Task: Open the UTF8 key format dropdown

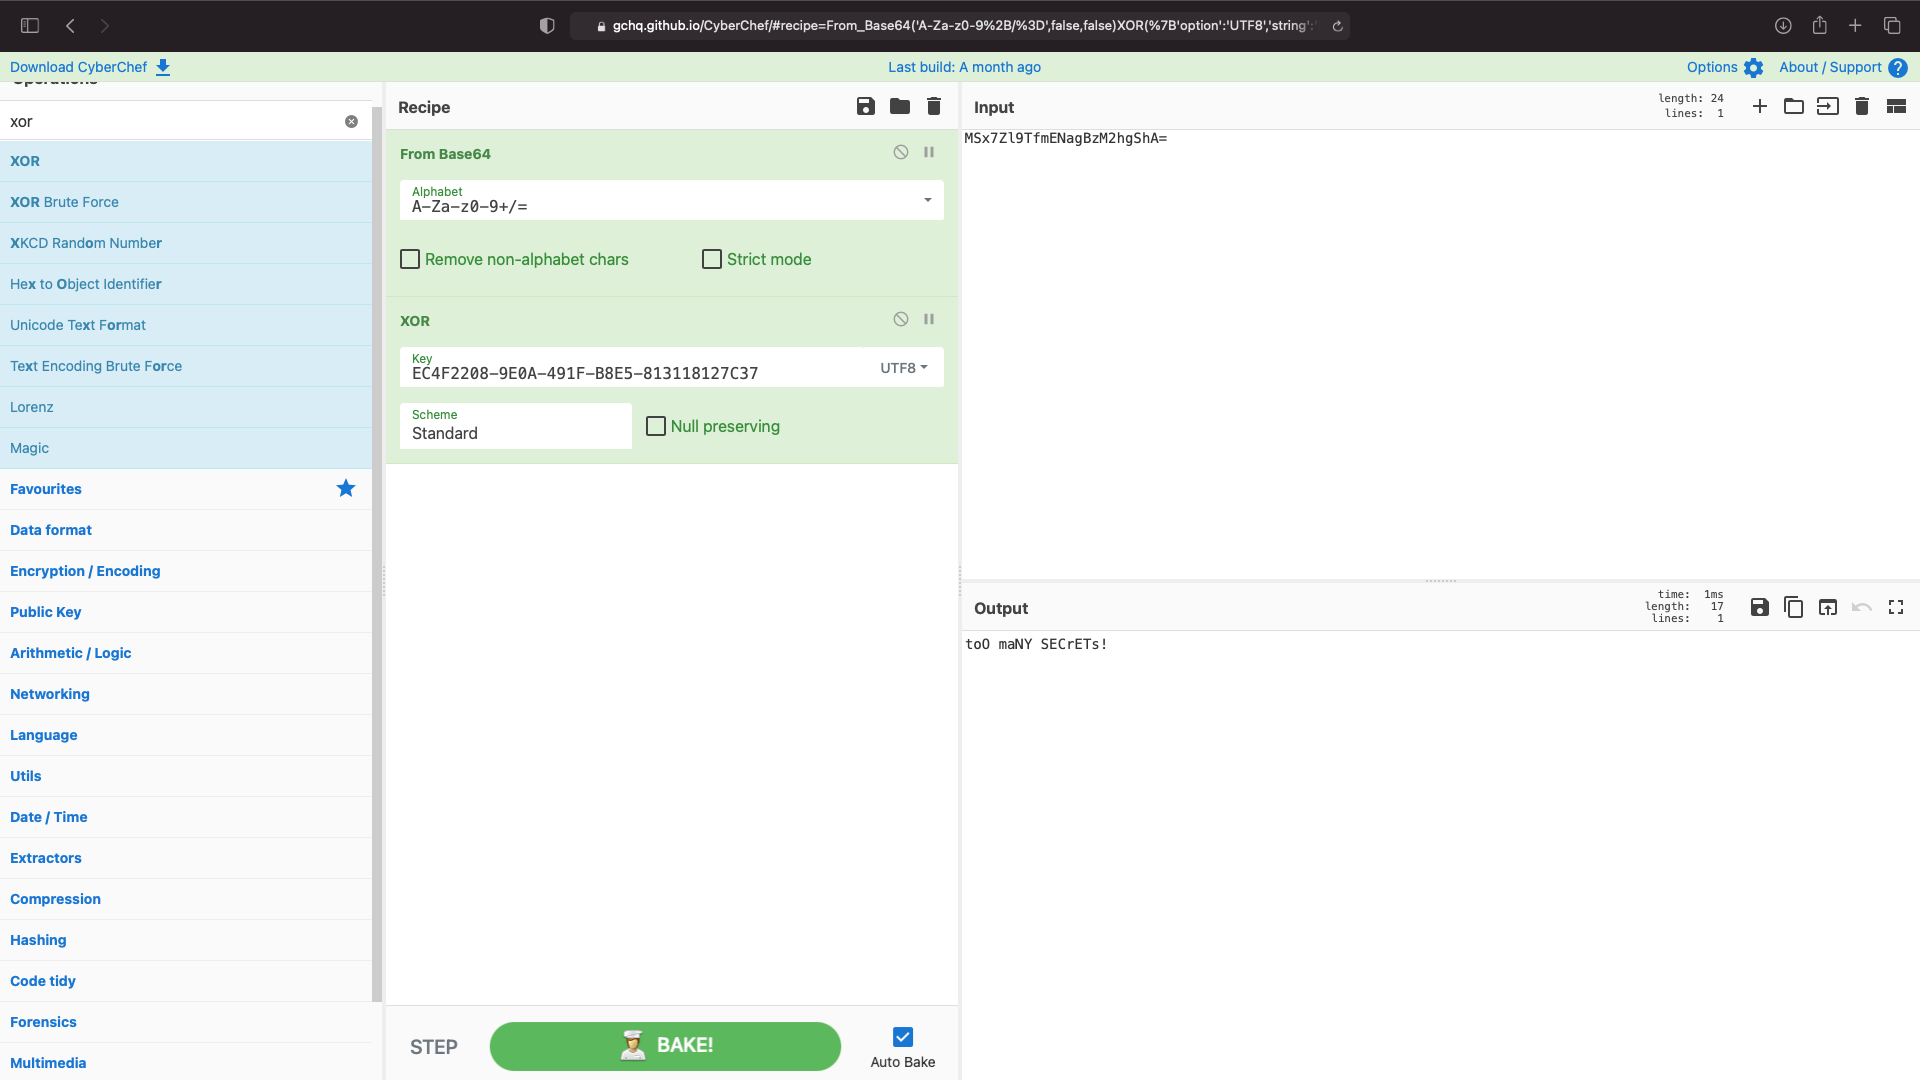Action: pyautogui.click(x=904, y=368)
